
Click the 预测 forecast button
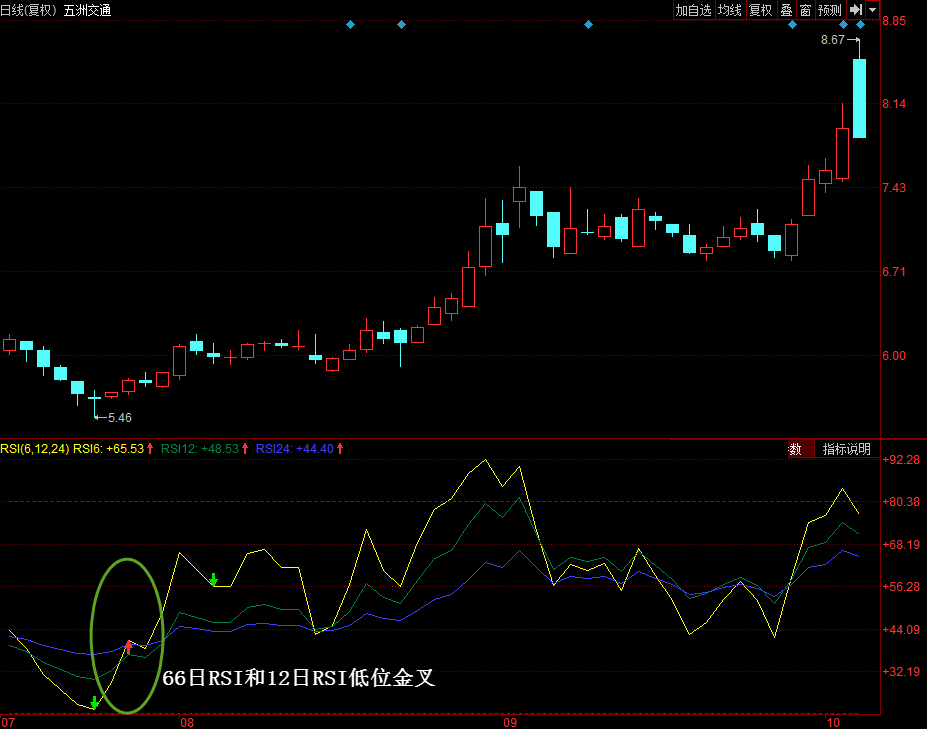(830, 10)
